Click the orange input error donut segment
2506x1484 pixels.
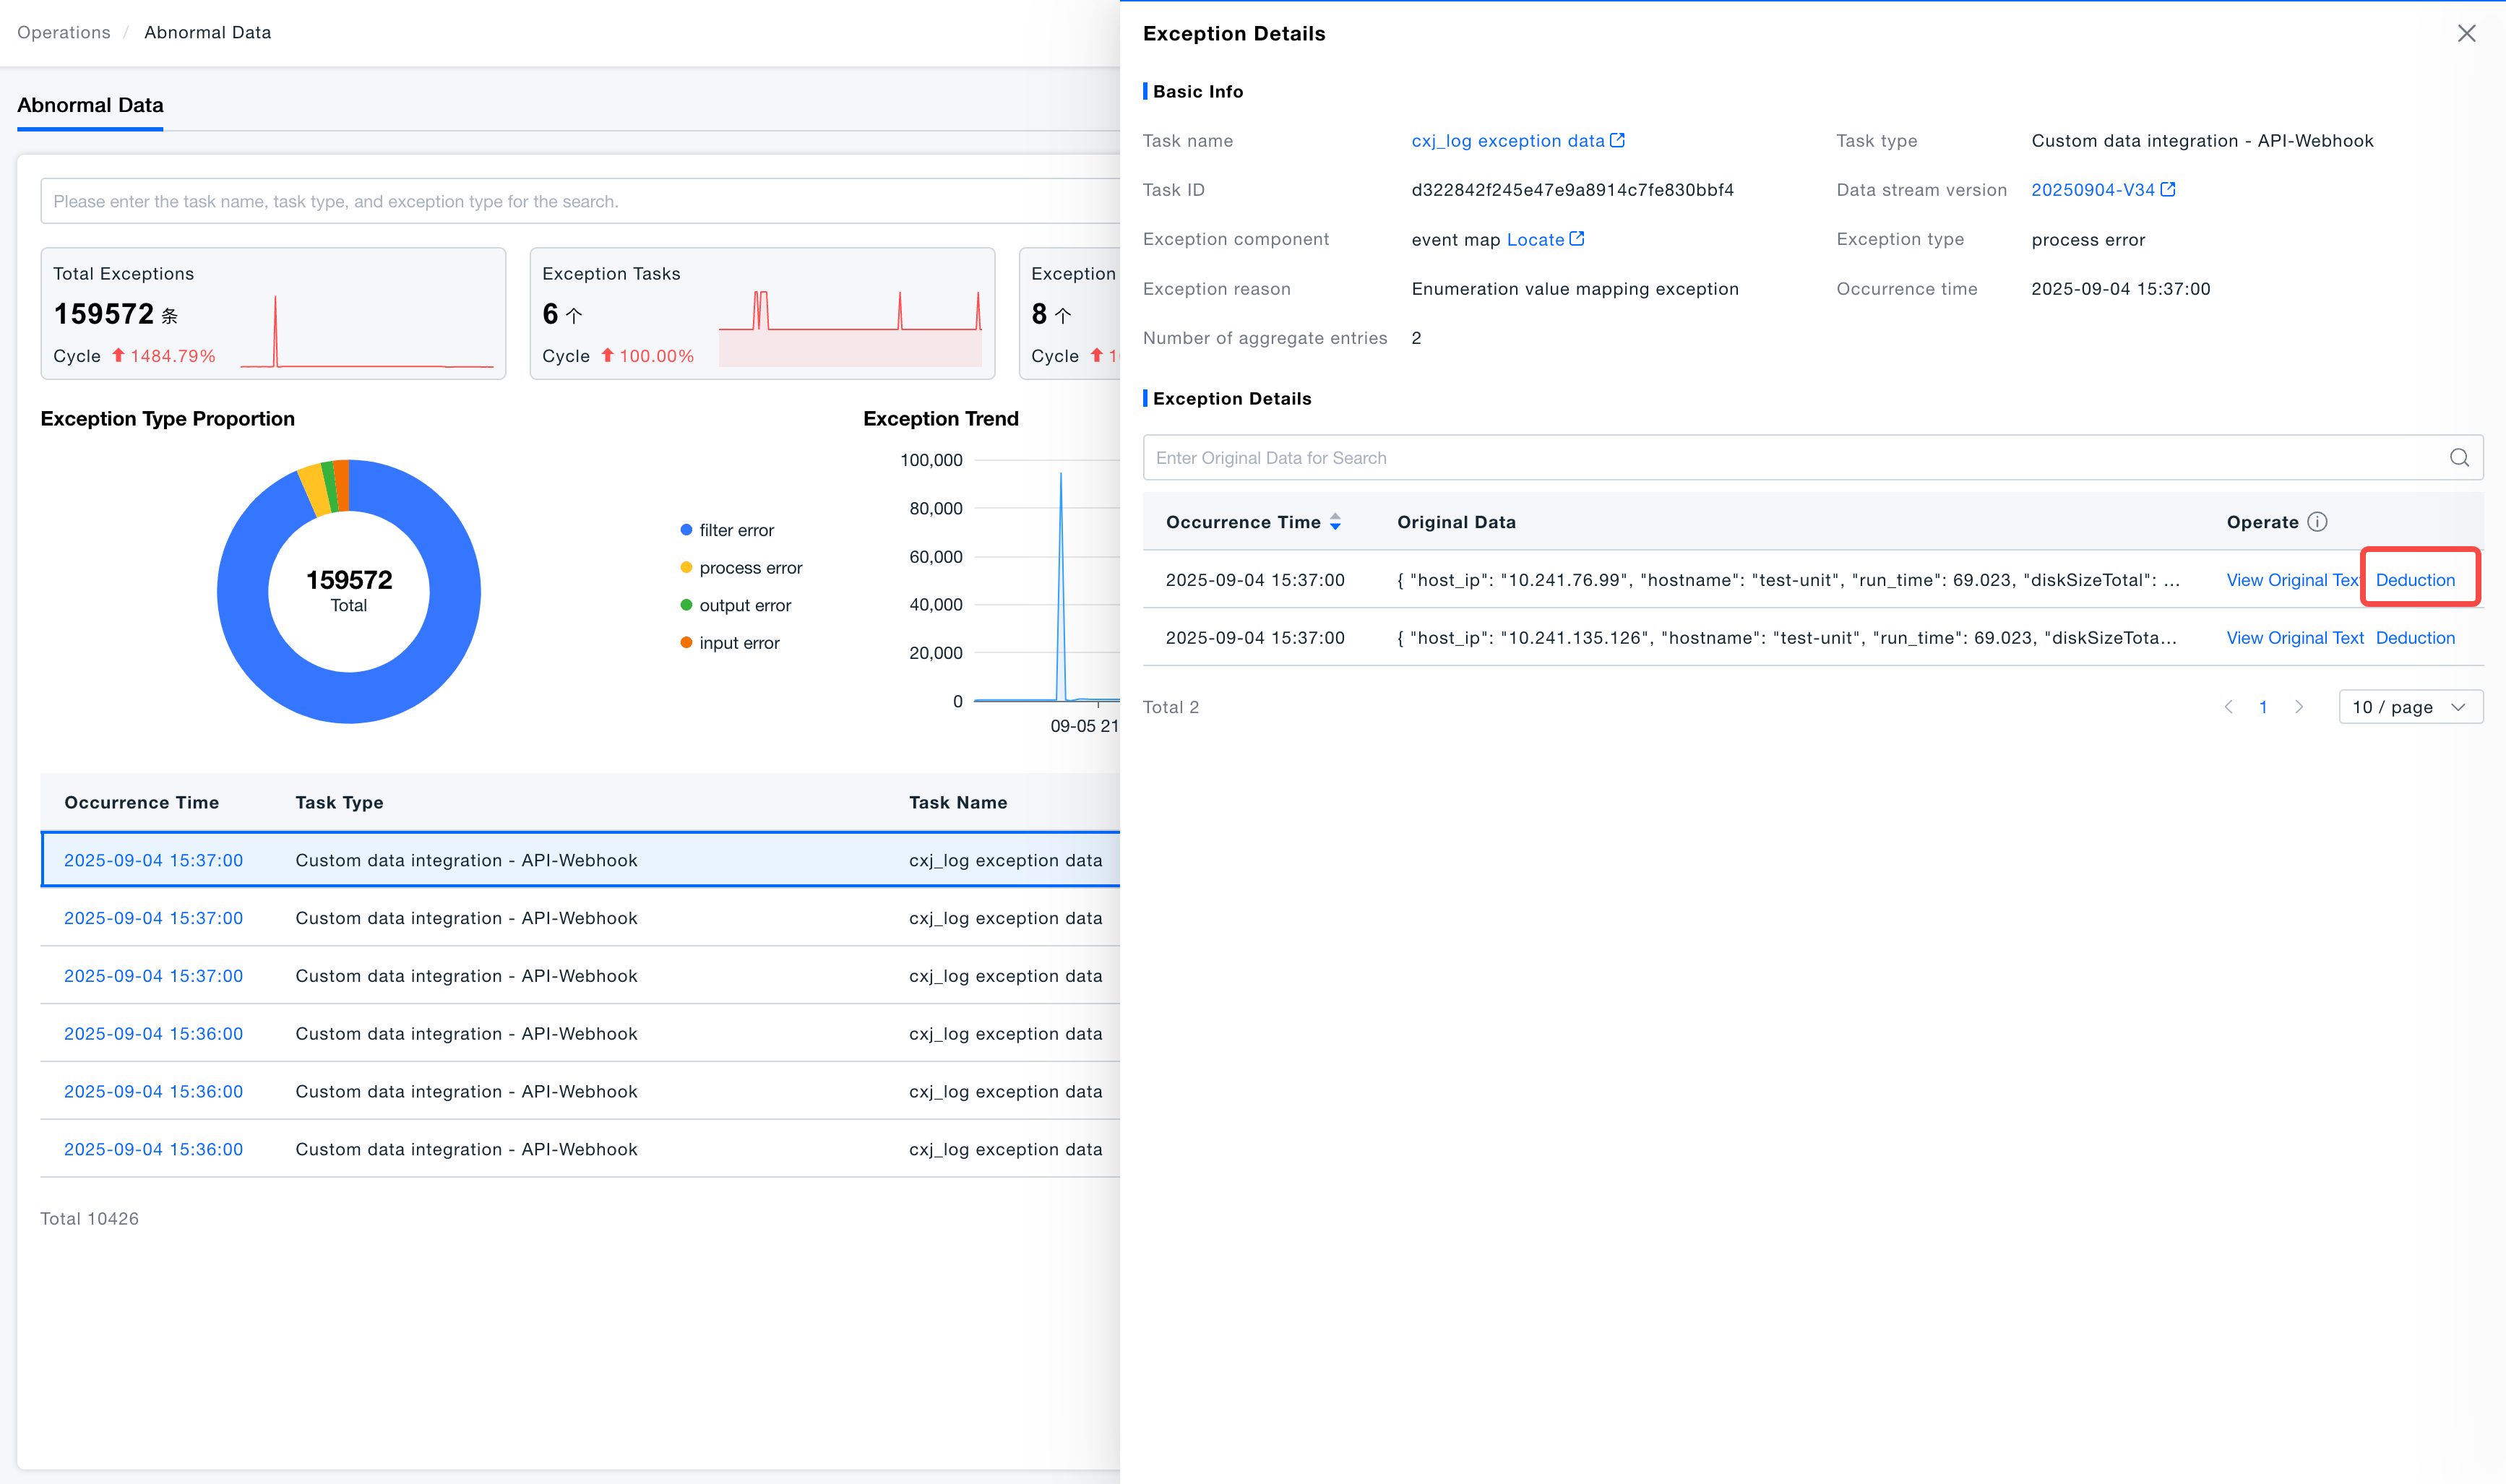(x=342, y=485)
